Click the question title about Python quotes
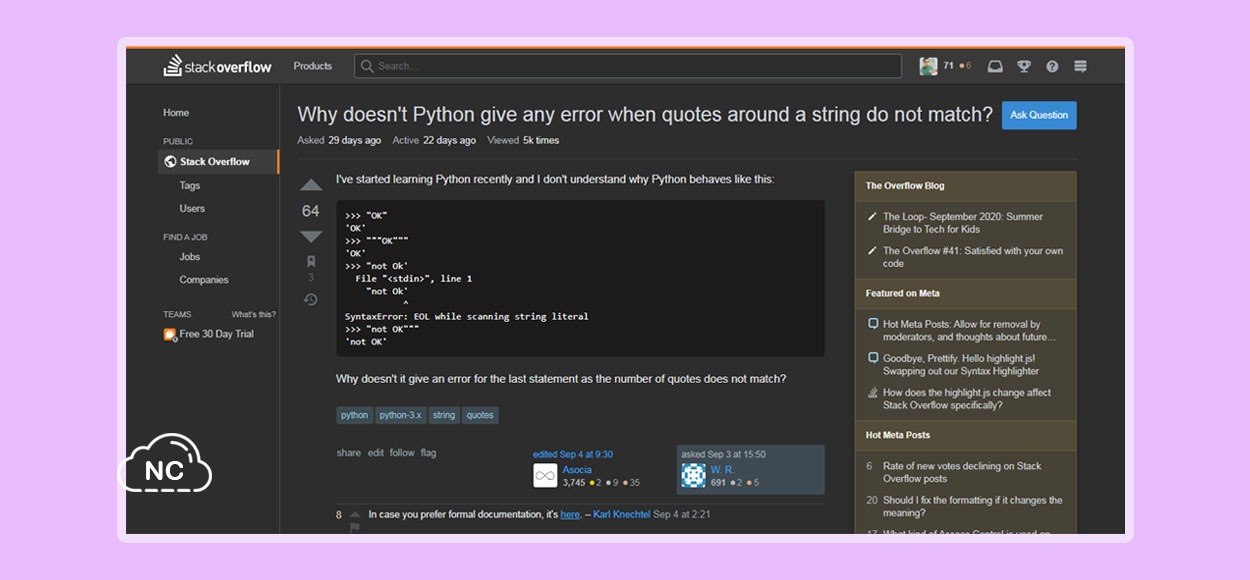The image size is (1250, 580). pos(645,114)
